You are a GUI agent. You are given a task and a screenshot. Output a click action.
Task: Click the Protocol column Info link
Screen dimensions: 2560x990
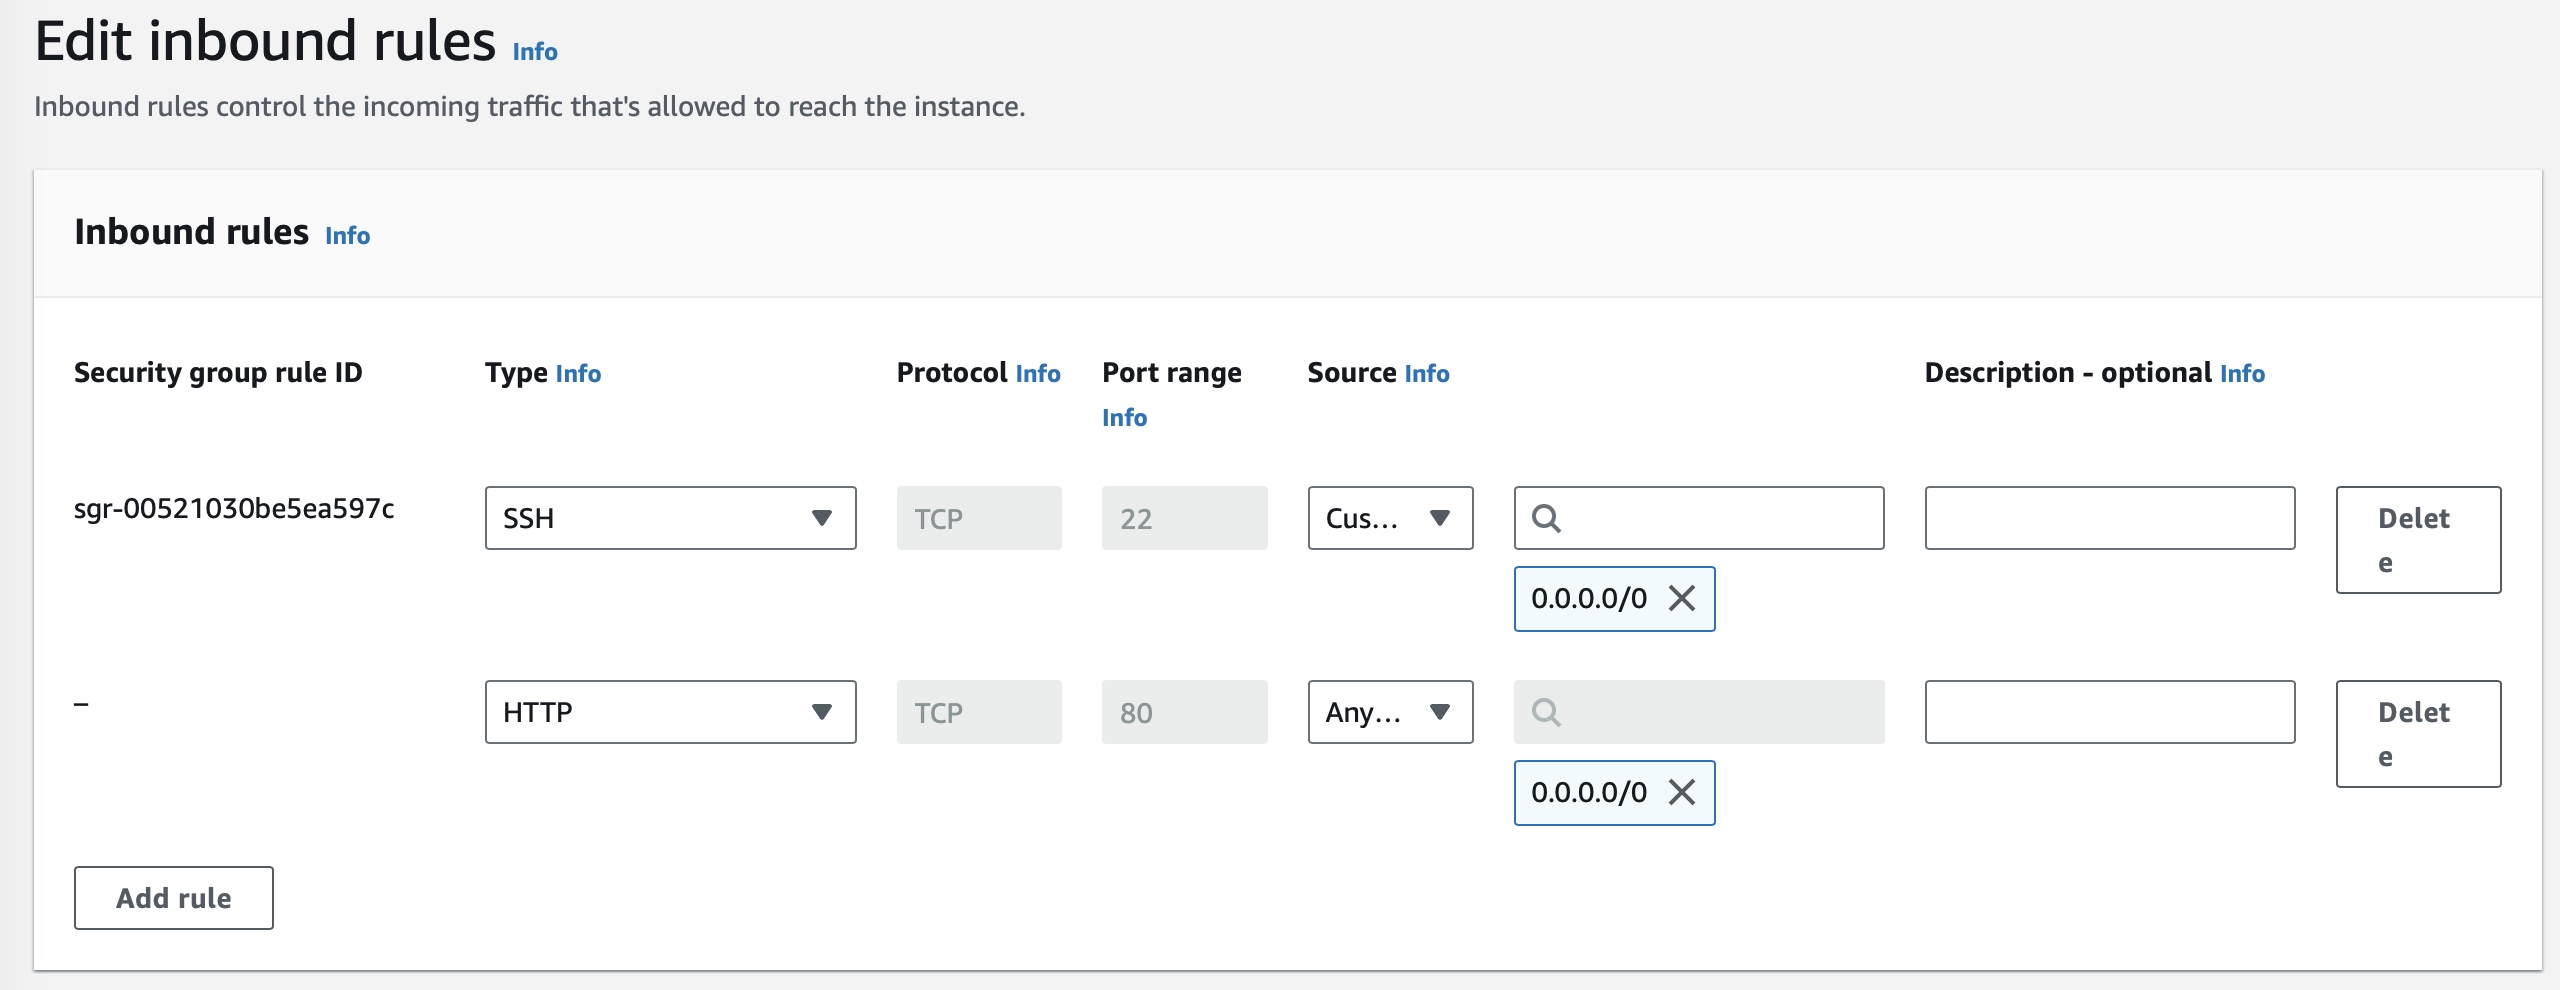tap(1037, 374)
